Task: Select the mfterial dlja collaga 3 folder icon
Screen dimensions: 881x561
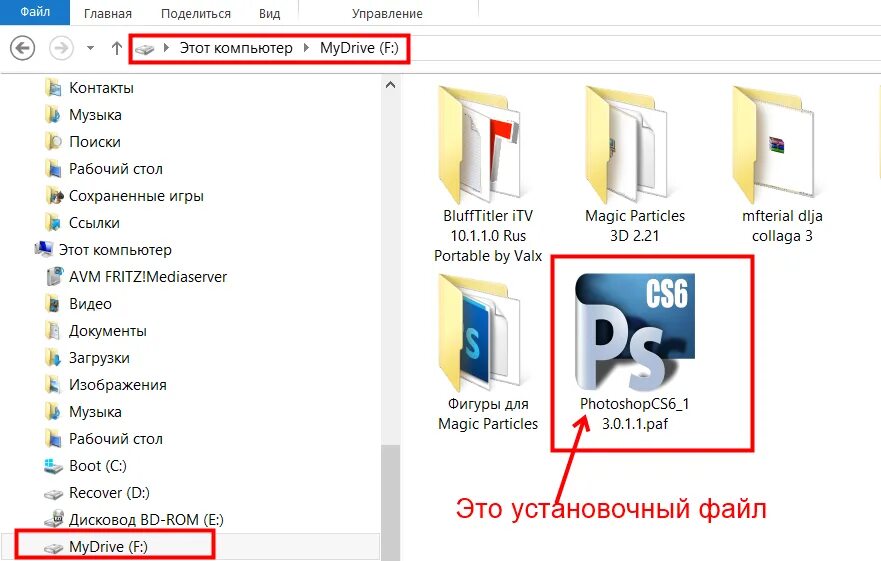Action: point(774,146)
